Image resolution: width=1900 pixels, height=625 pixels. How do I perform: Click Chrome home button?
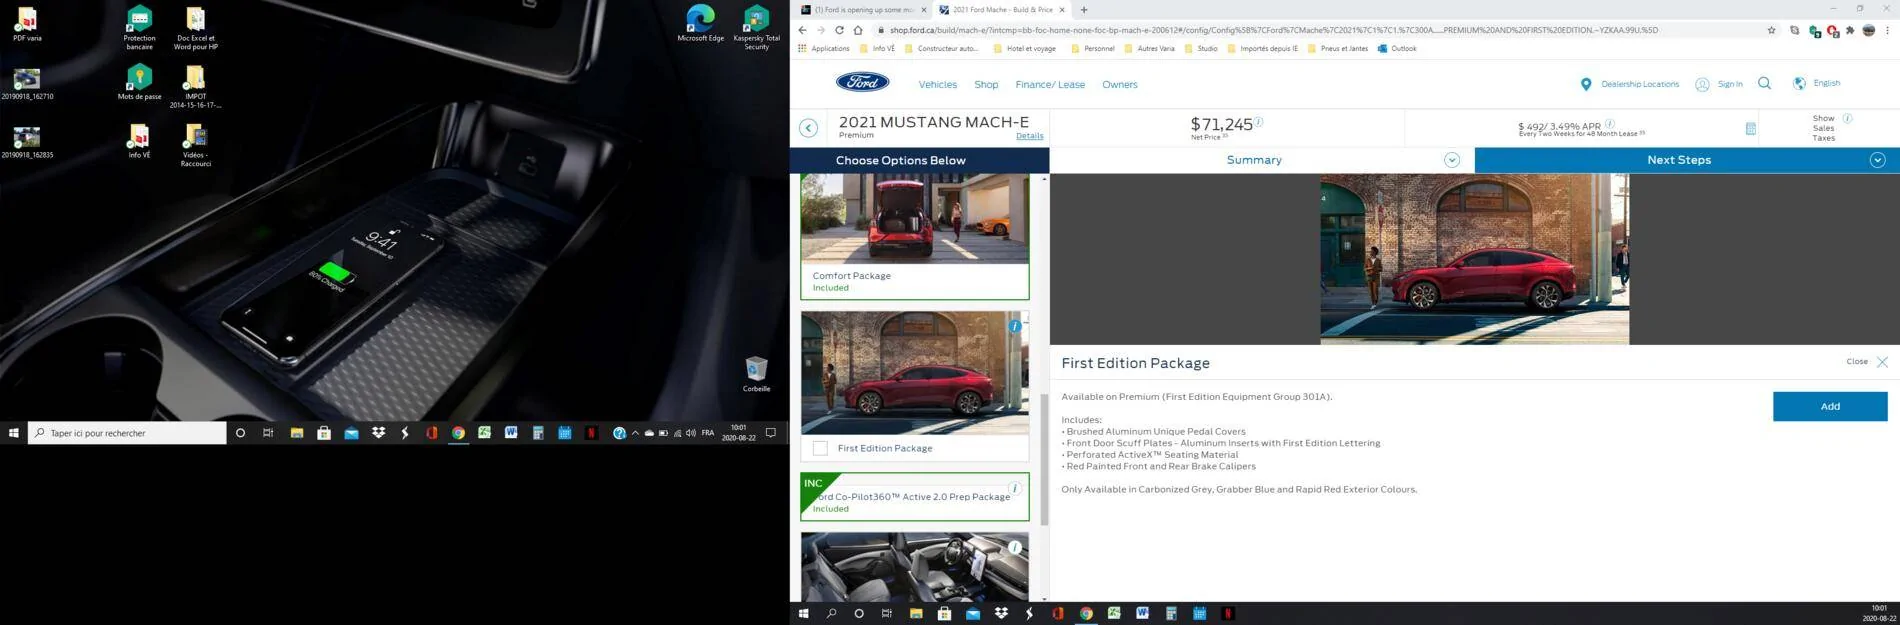(857, 30)
